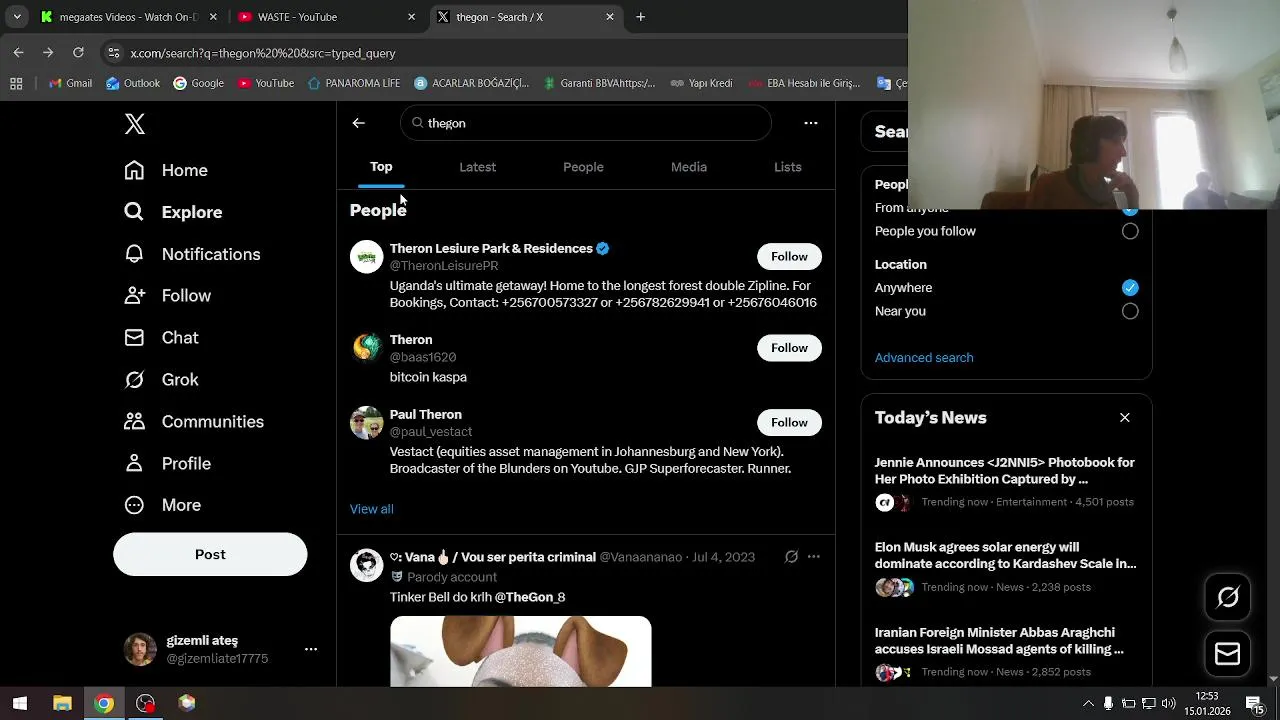Open Notifications bell in sidebar
The image size is (1280, 720).
point(192,254)
